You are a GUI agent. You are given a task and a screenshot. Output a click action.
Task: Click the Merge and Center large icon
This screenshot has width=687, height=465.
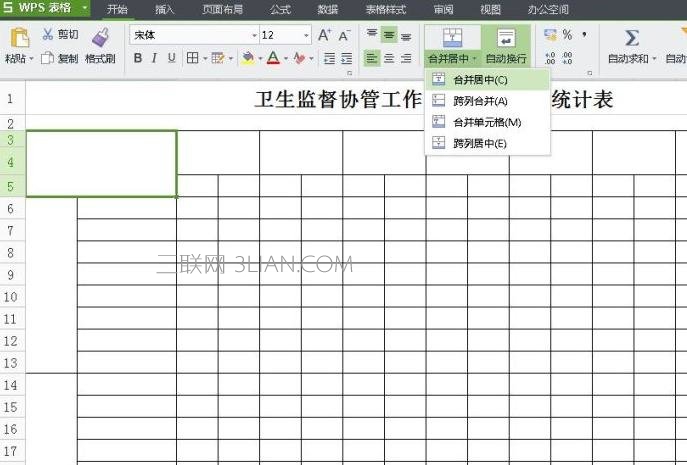[x=453, y=38]
